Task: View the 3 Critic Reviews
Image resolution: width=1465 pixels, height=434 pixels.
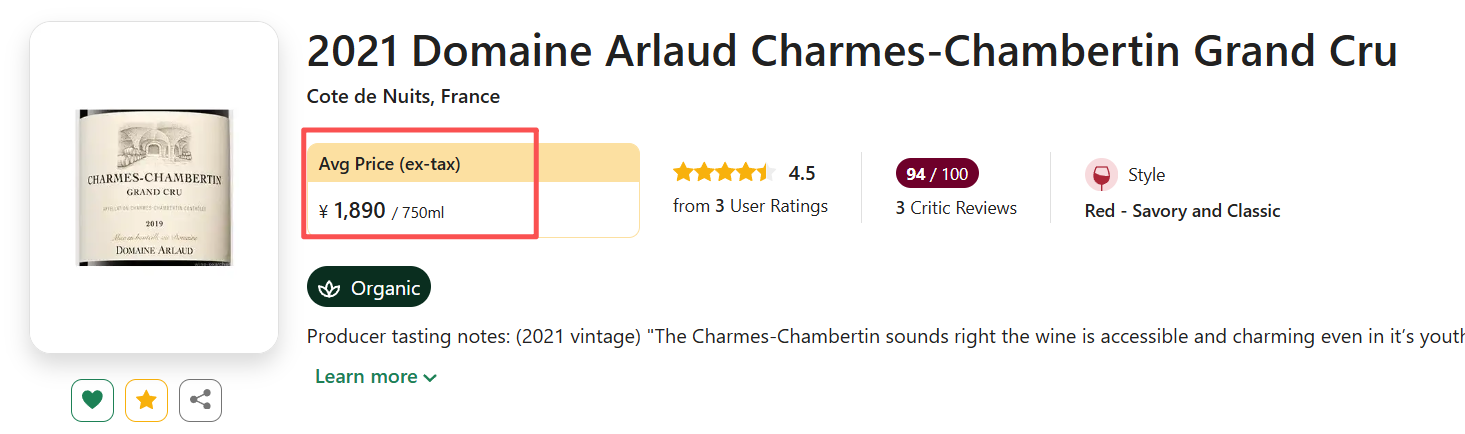Action: [956, 208]
